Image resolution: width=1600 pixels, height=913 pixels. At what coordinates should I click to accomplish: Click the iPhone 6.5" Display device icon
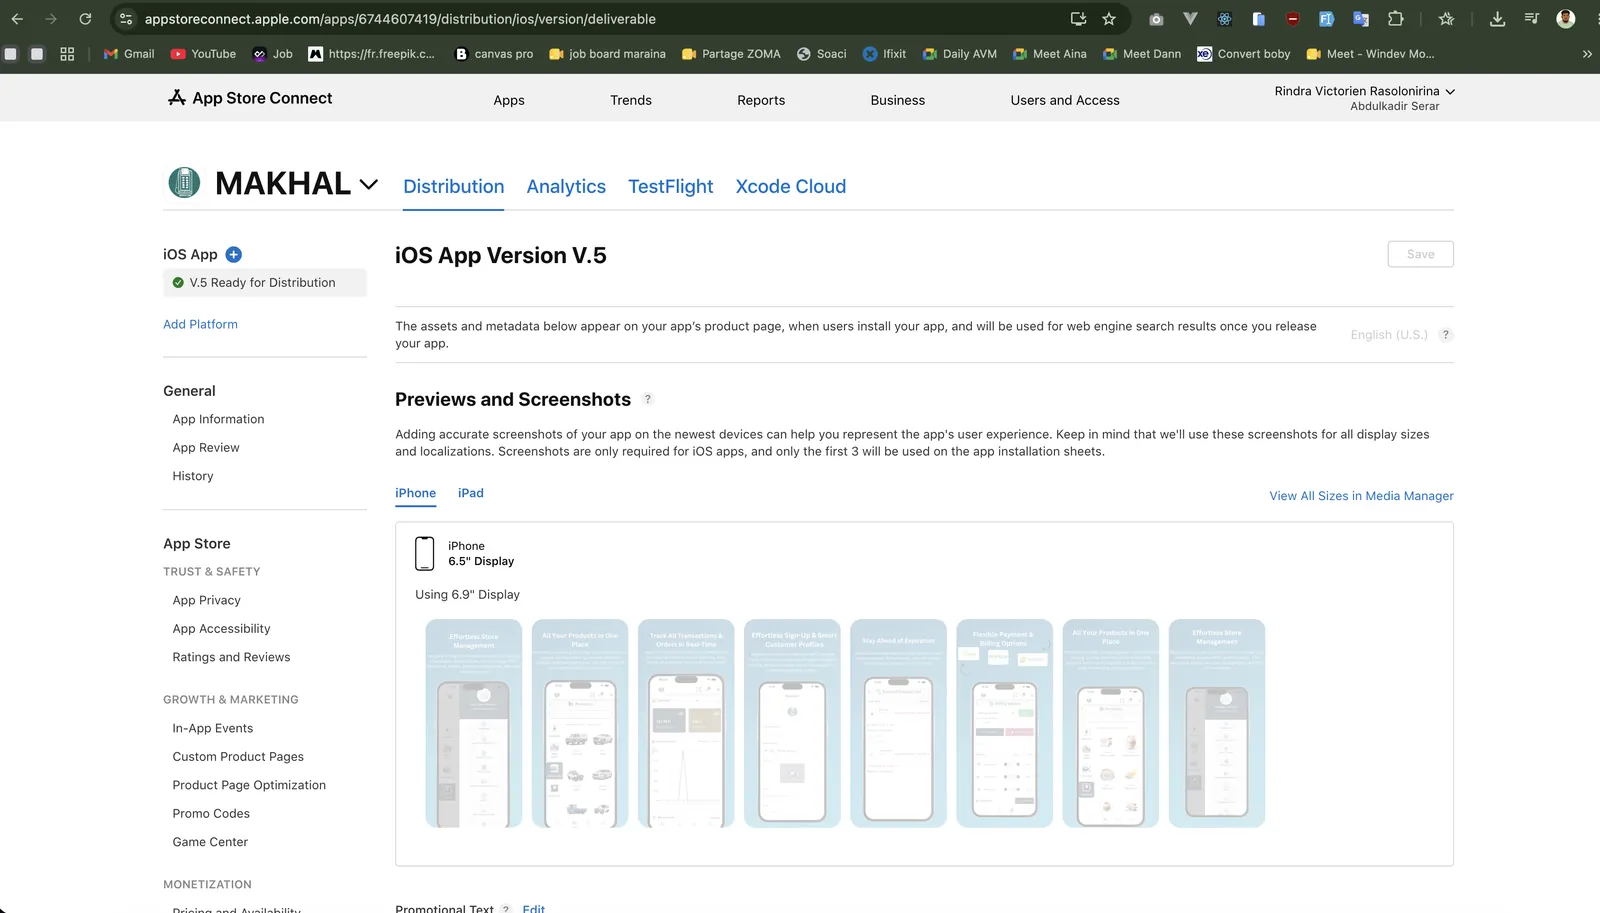tap(425, 553)
